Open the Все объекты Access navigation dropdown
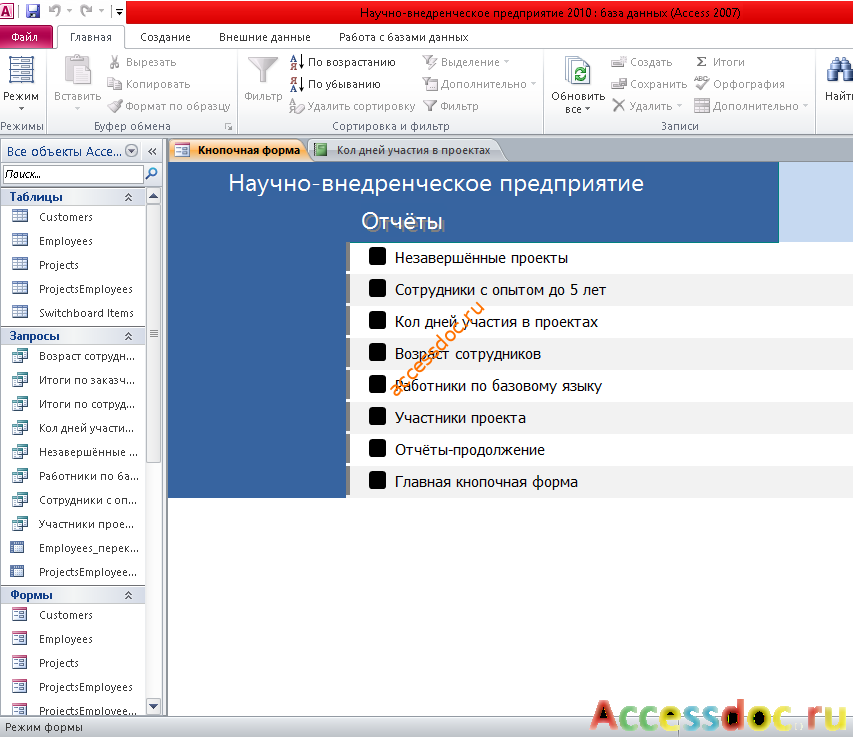Screen dimensions: 853x737 131,151
